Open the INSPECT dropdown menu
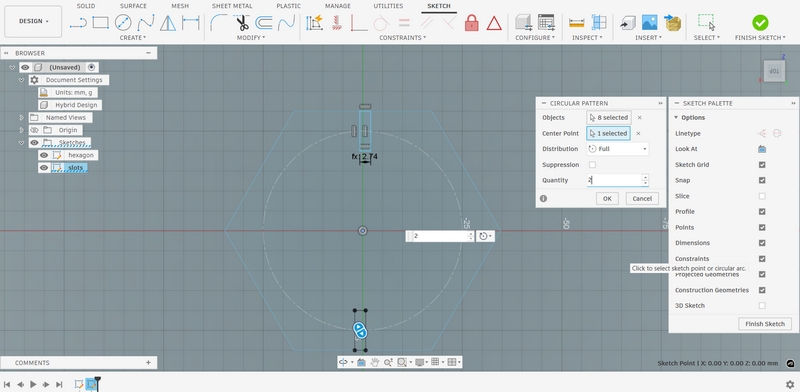This screenshot has width=800, height=392. point(587,38)
